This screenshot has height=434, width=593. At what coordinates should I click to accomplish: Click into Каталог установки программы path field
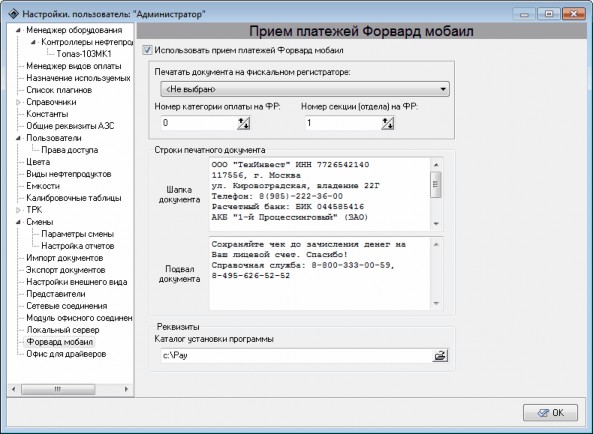pos(296,356)
